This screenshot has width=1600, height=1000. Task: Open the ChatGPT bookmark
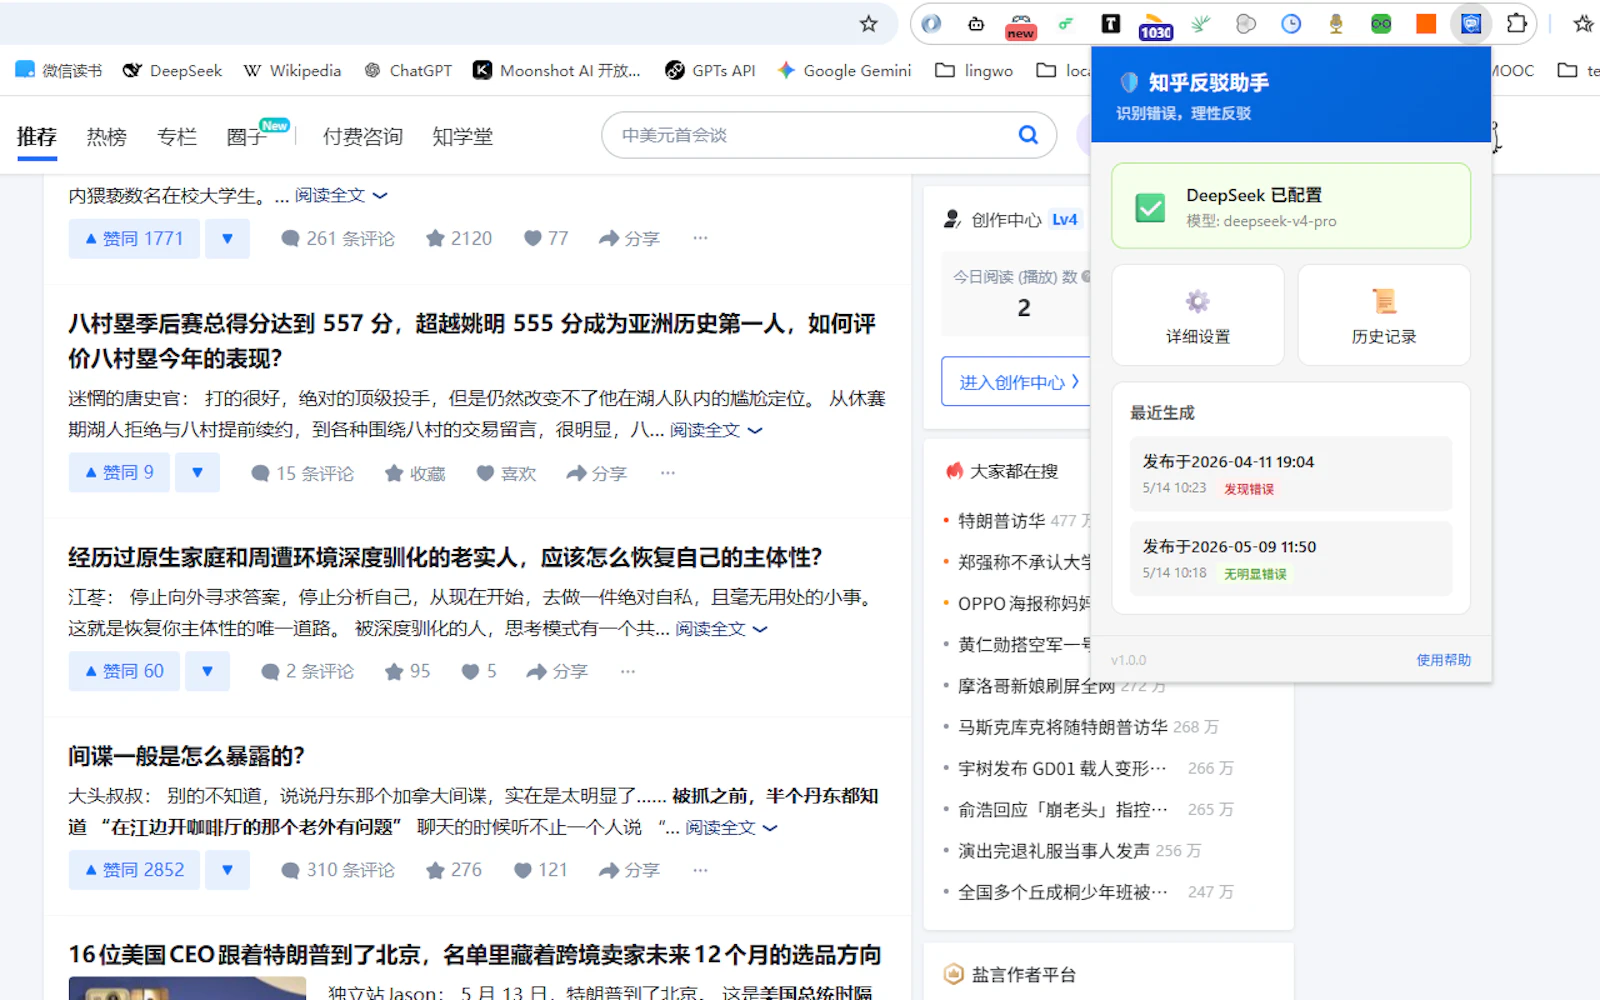coord(408,70)
